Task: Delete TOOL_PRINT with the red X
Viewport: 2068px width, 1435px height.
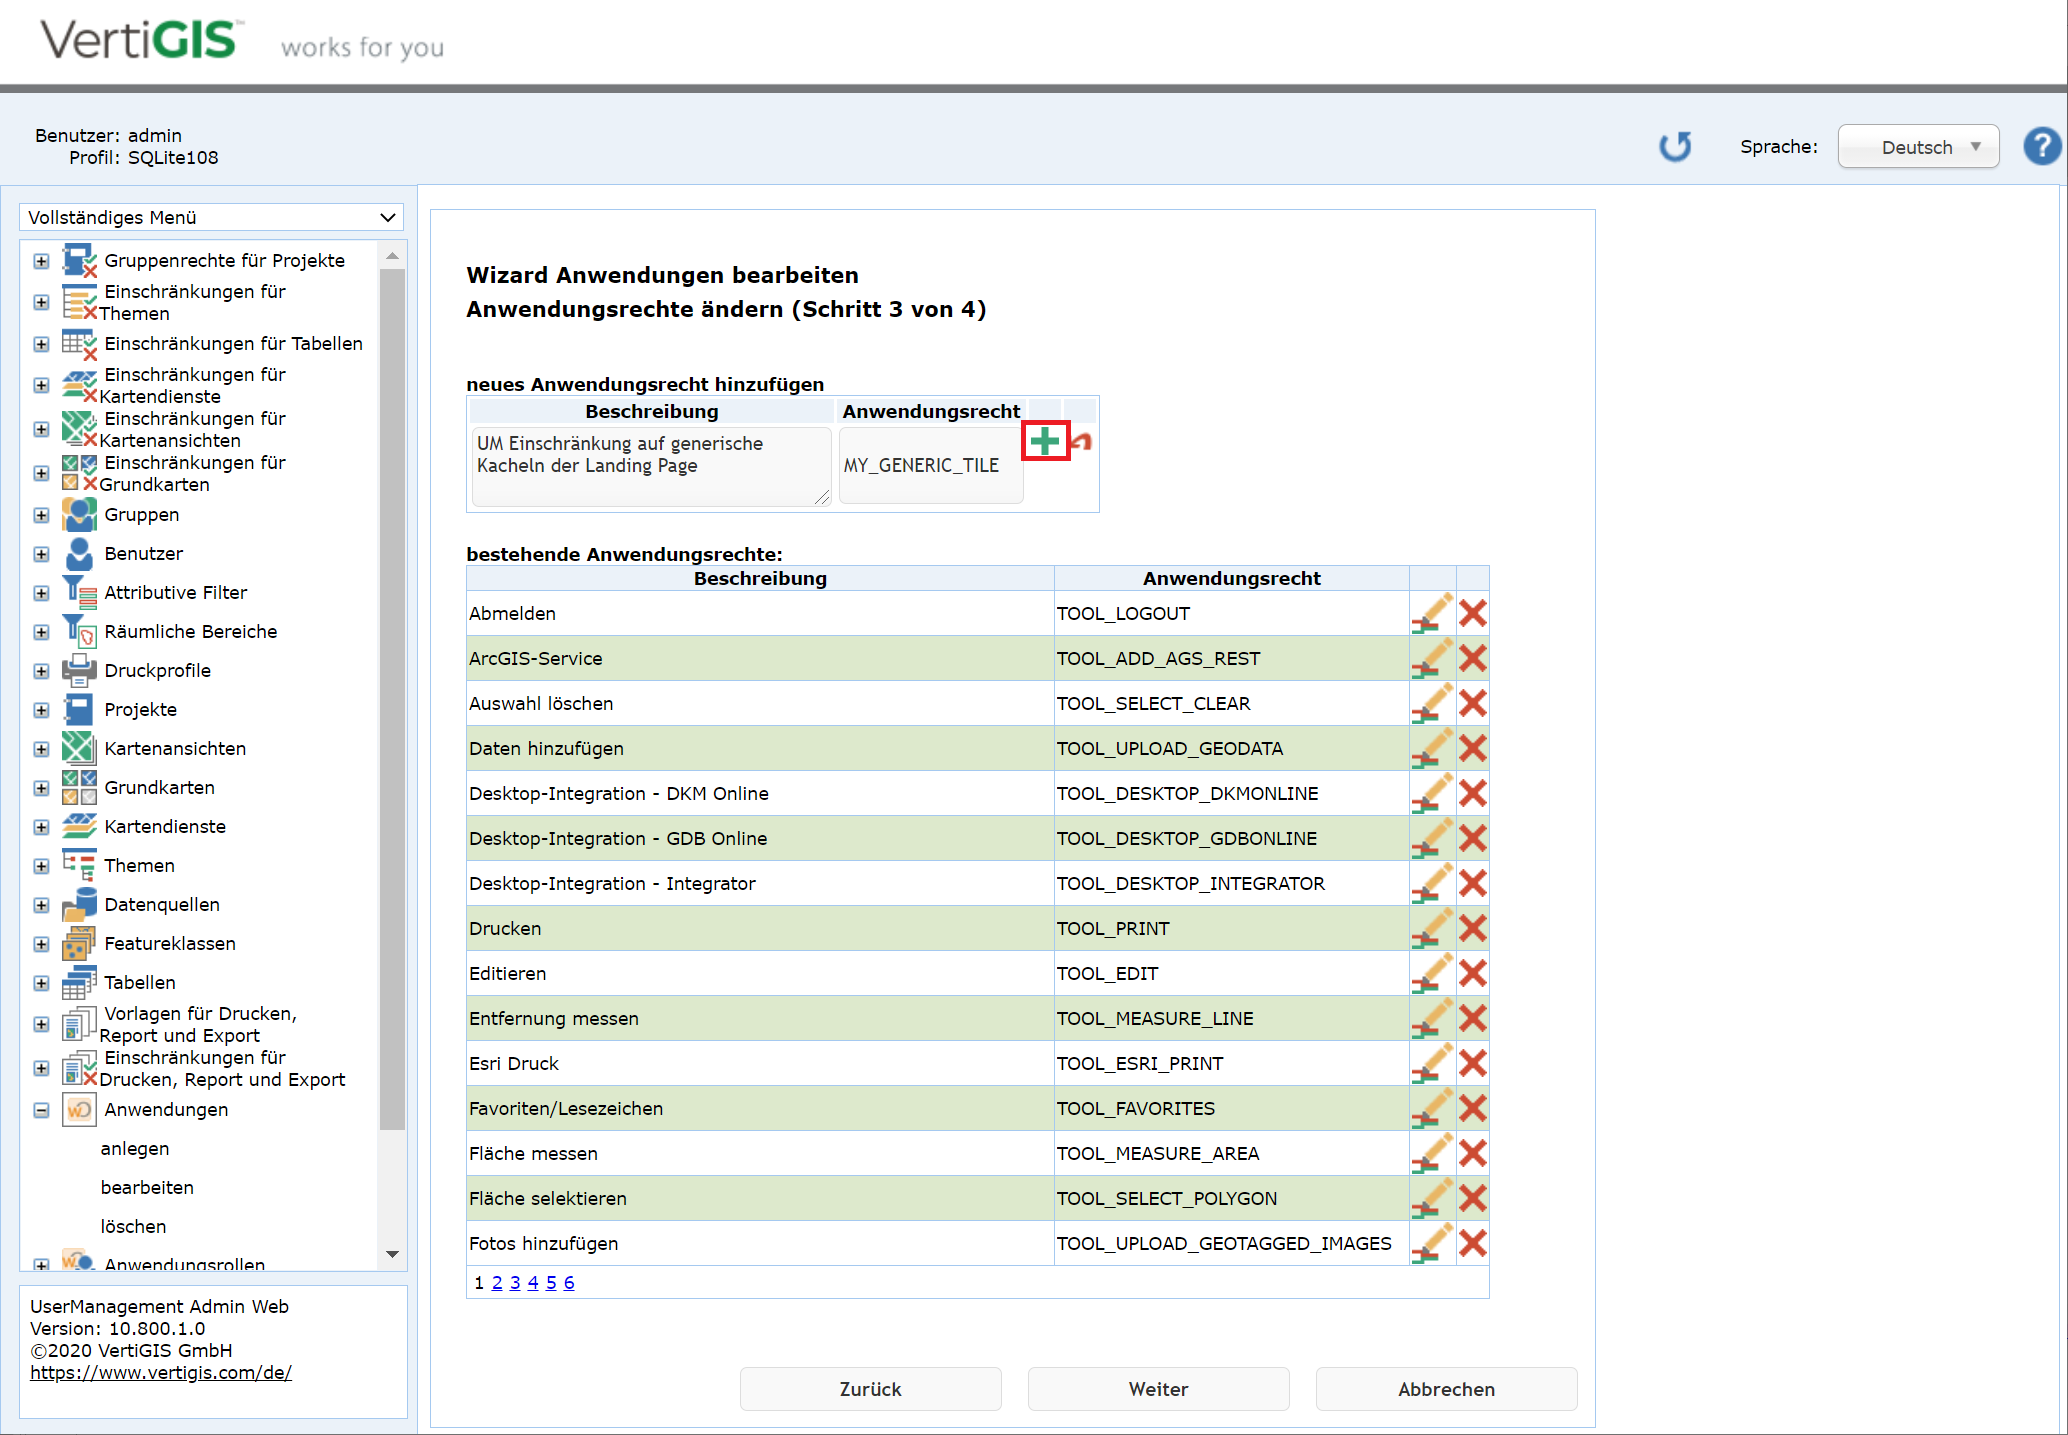Action: click(1472, 928)
